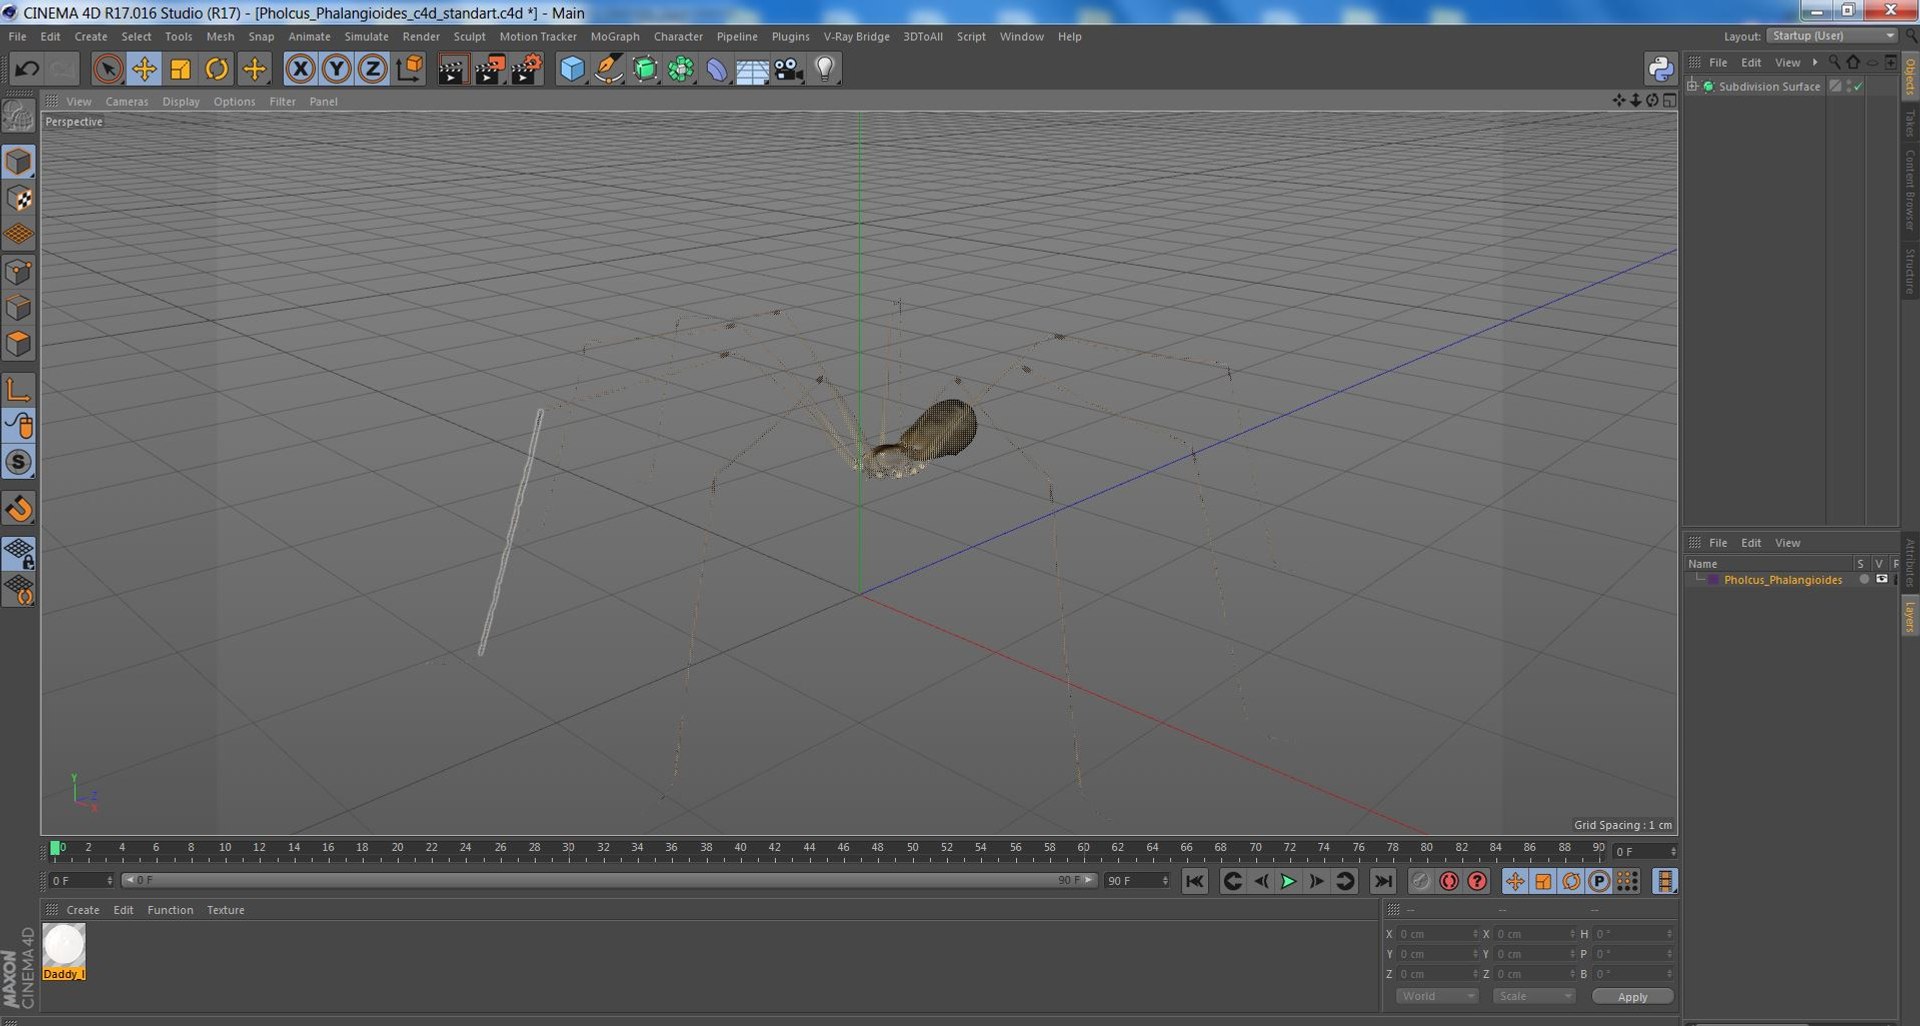The height and width of the screenshot is (1026, 1920).
Task: Click Render to Picture Viewer icon
Action: coord(489,69)
